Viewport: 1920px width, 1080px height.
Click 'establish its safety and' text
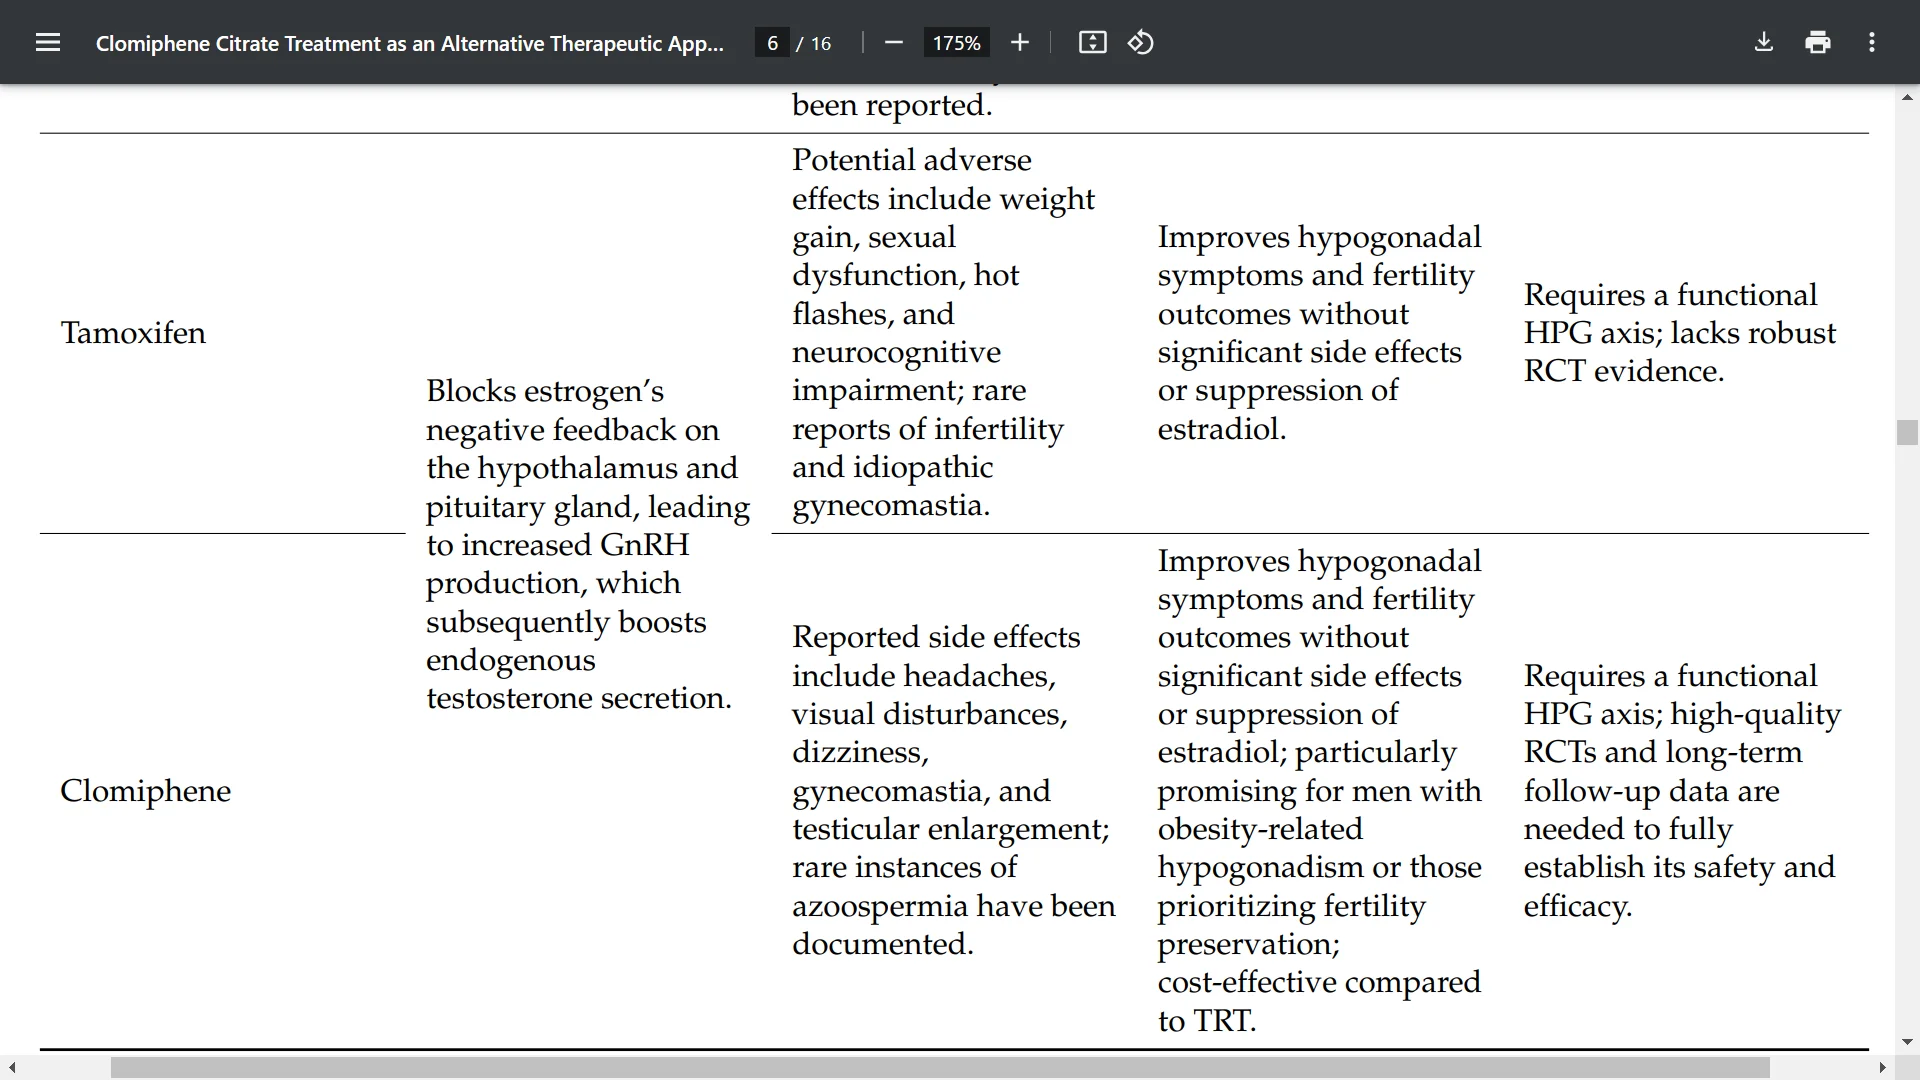1679,867
